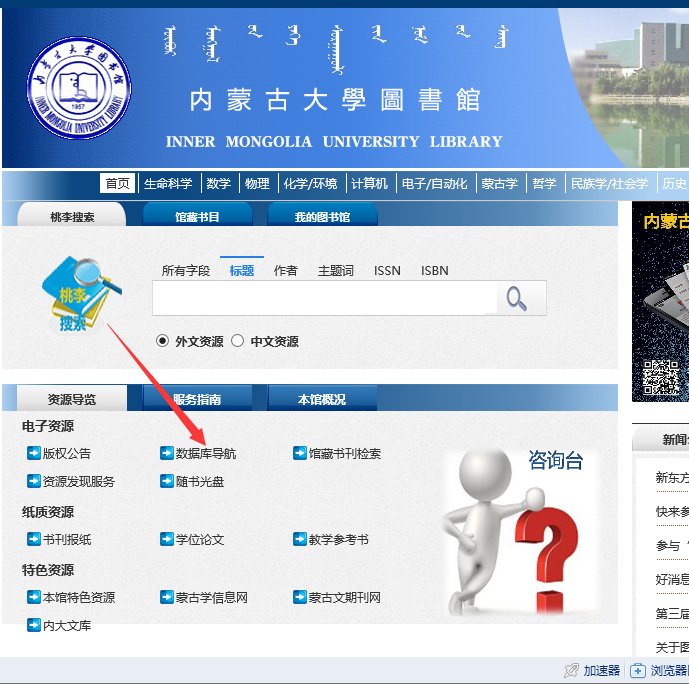Switch to the 资源导览 tab
Image resolution: width=689 pixels, height=684 pixels.
[72, 398]
